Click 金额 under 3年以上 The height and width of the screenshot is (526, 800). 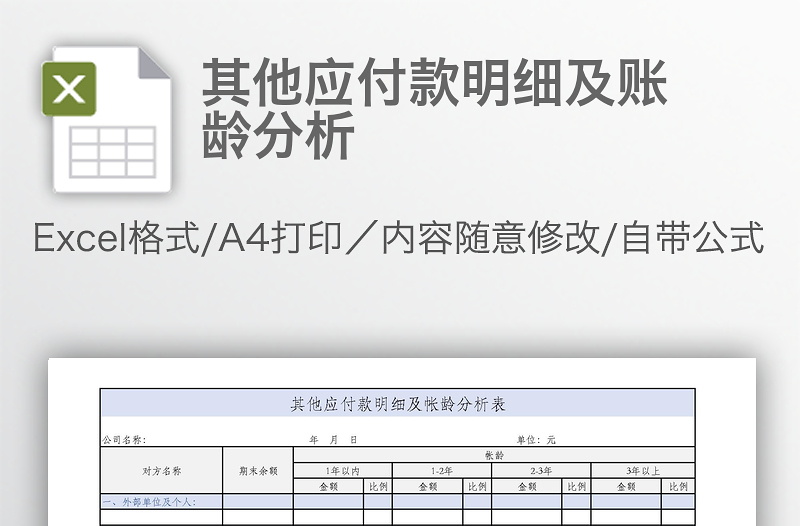[626, 486]
